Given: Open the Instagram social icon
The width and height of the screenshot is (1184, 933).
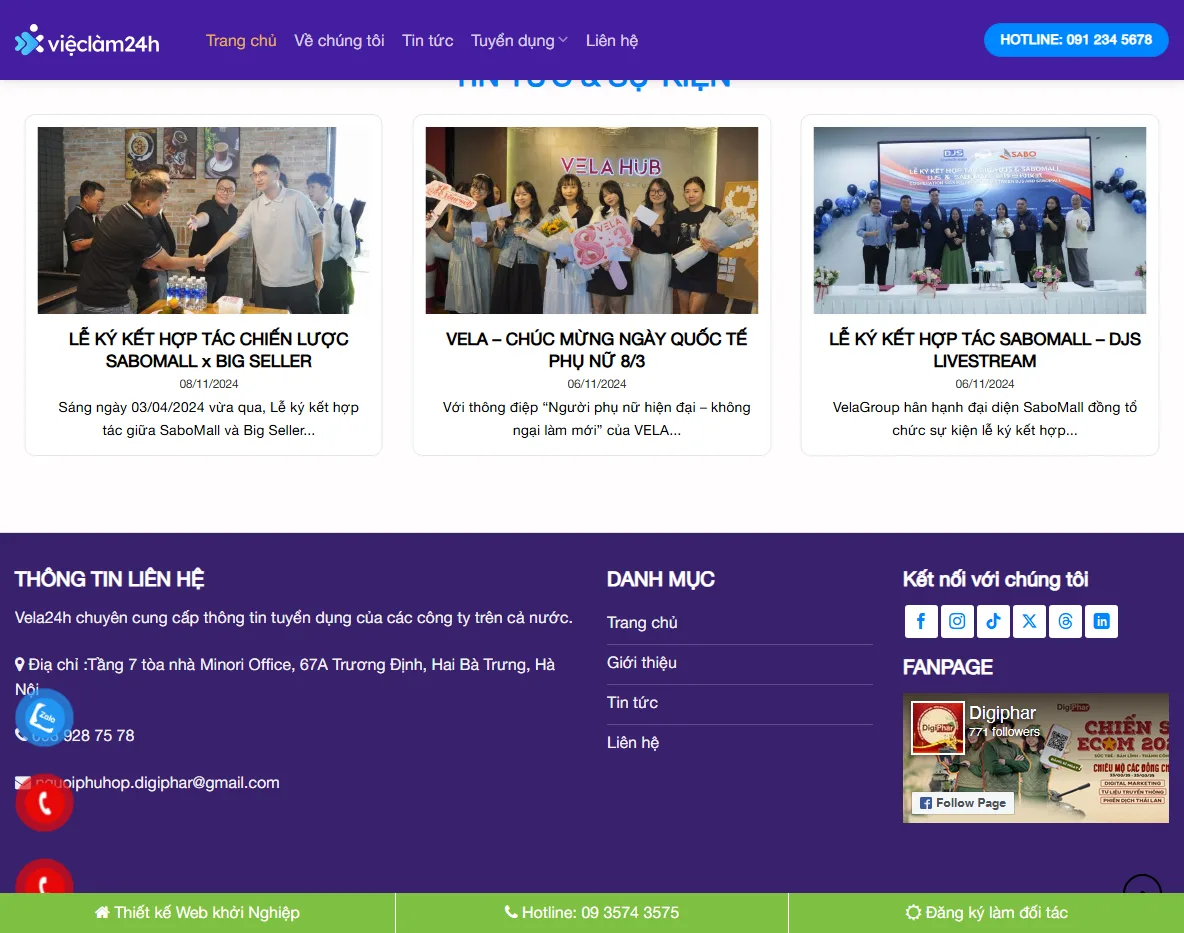Looking at the screenshot, I should [957, 621].
